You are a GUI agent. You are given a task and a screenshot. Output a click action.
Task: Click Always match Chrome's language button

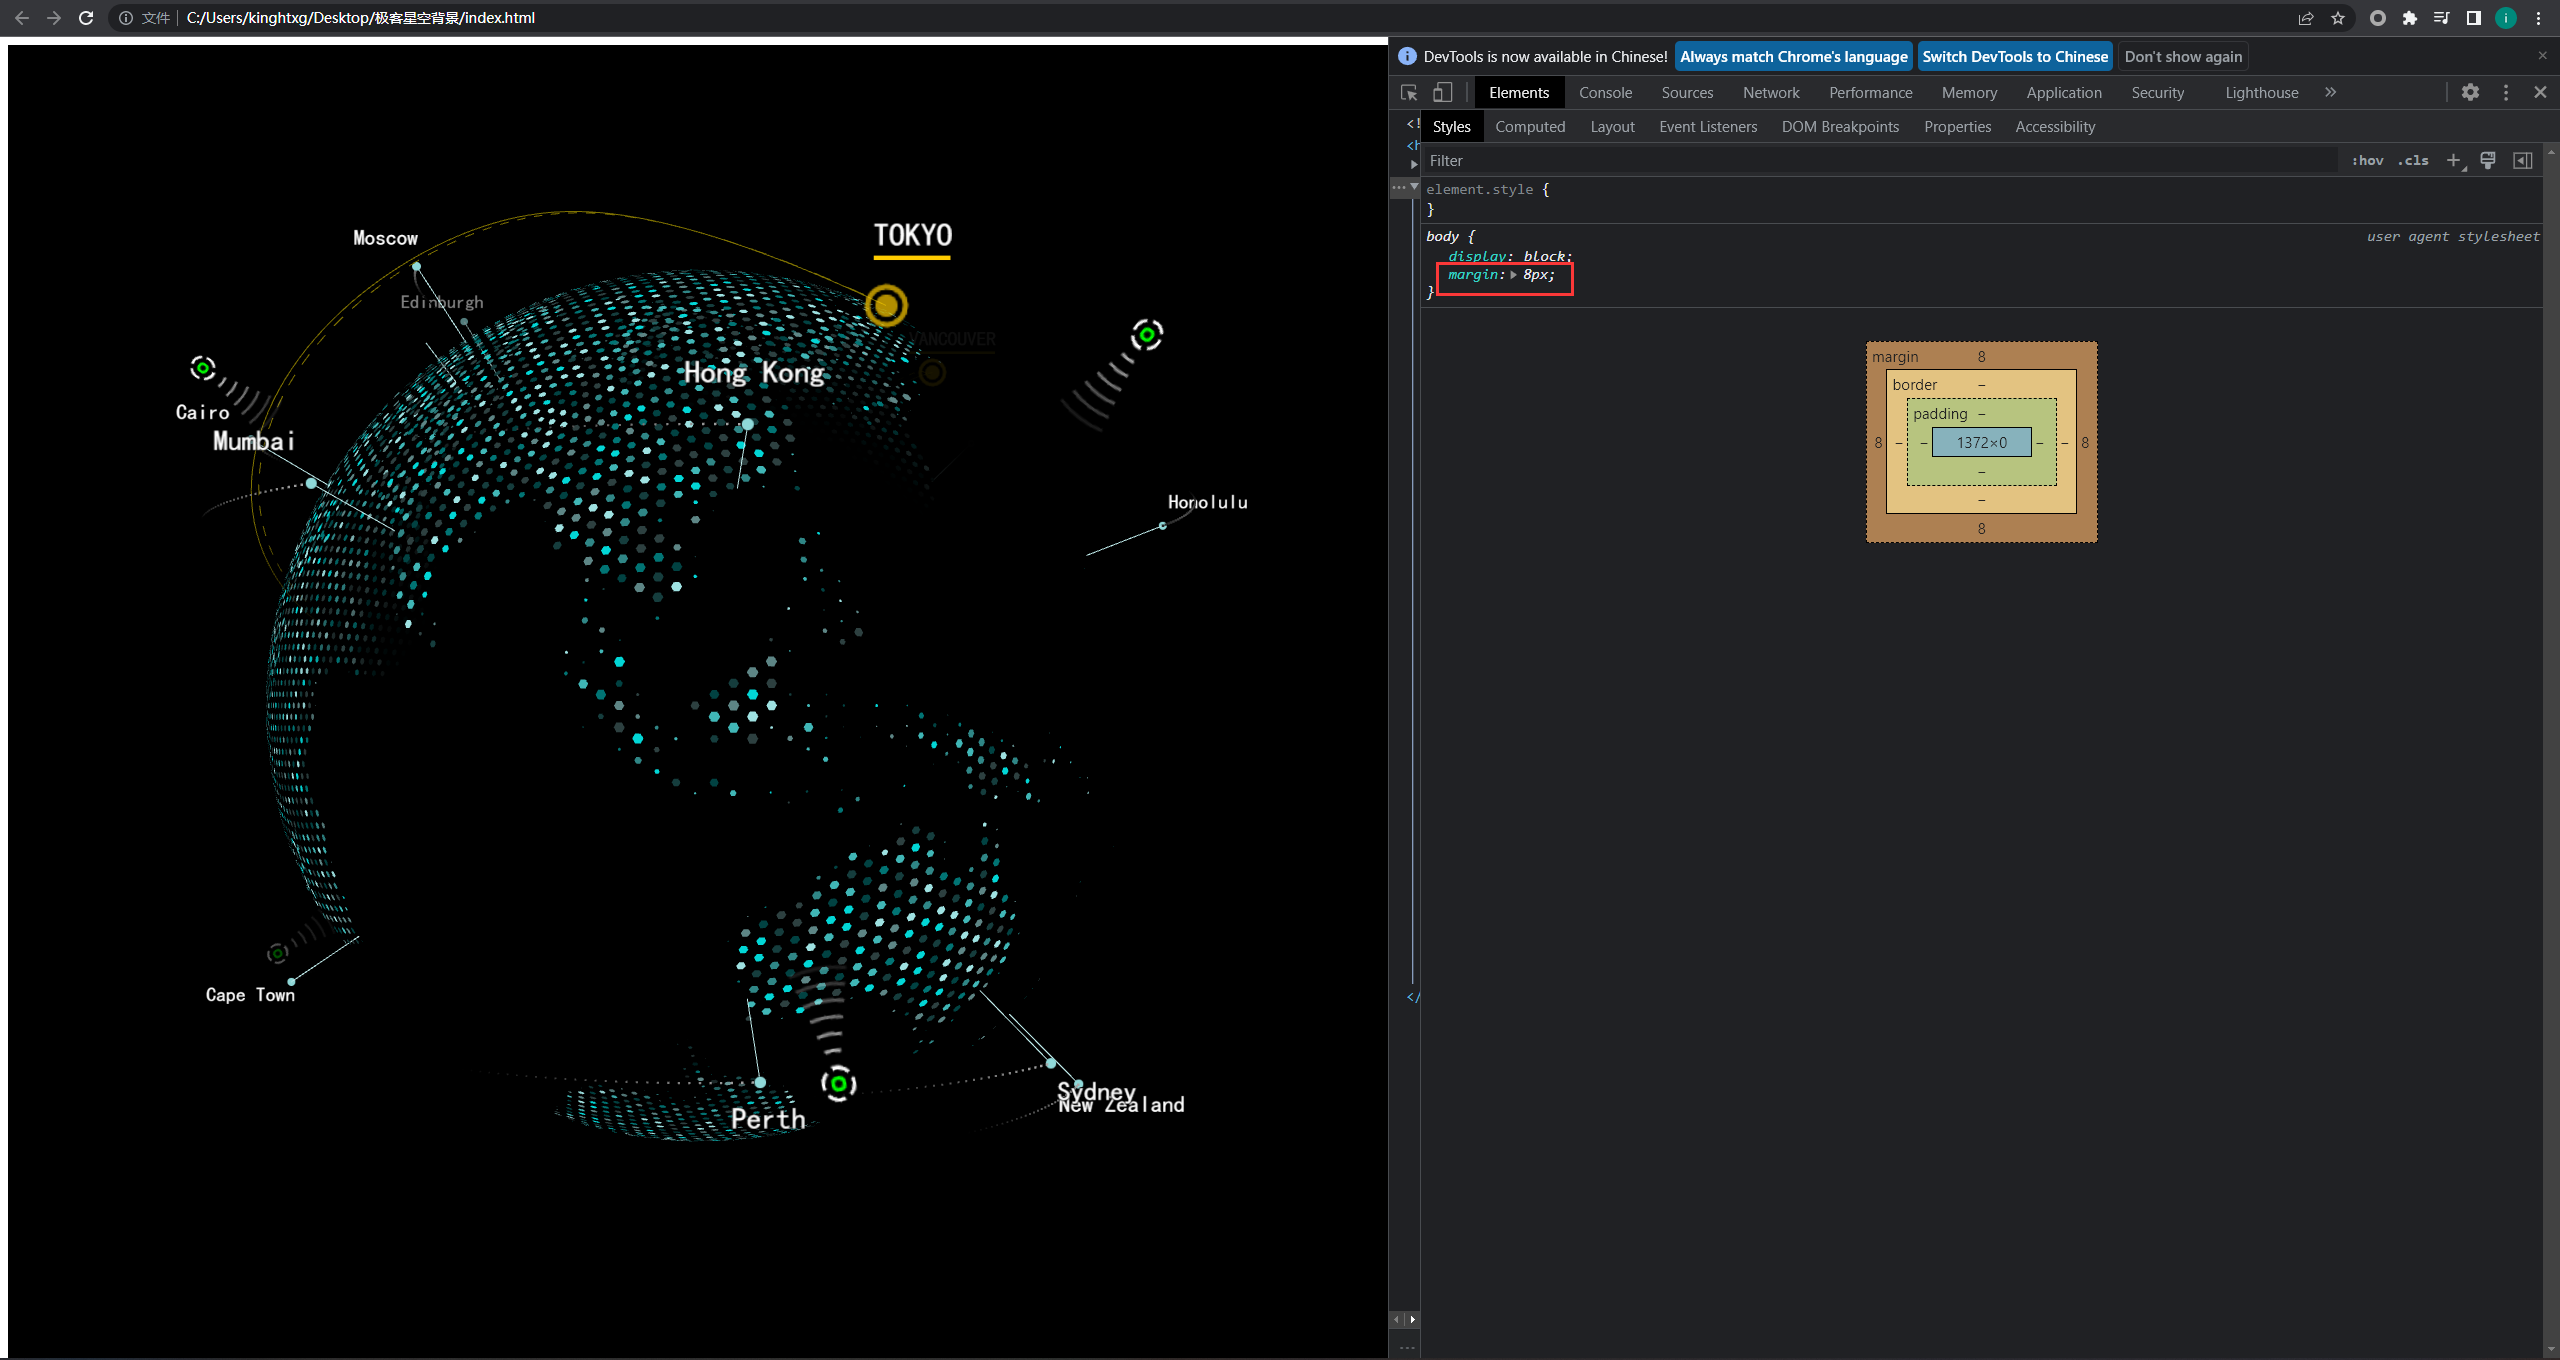pyautogui.click(x=1793, y=57)
